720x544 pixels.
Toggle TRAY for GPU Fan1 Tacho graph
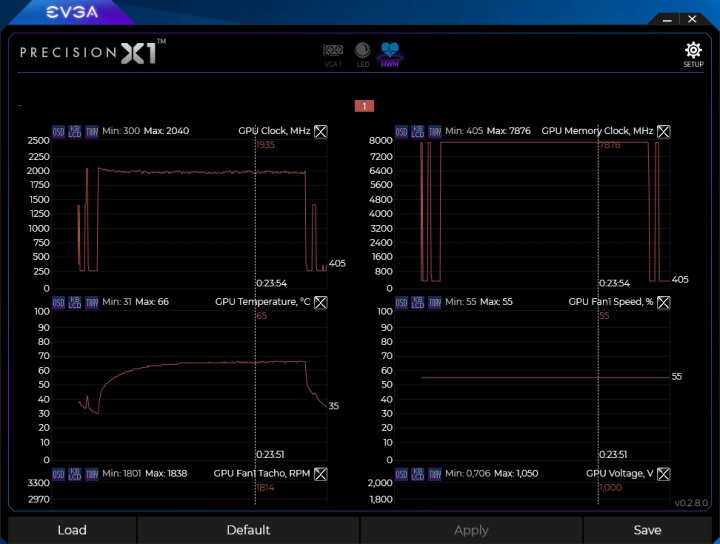[x=92, y=474]
